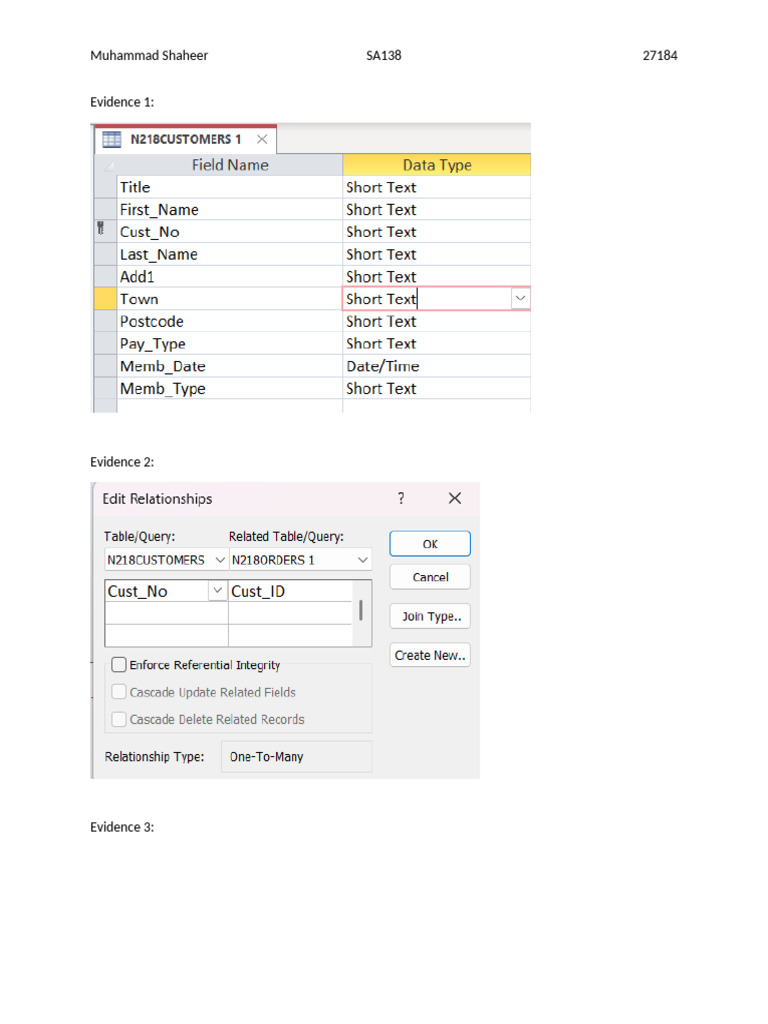This screenshot has width=768, height=1024.
Task: Click the relationships field list scrollbar
Action: point(361,613)
